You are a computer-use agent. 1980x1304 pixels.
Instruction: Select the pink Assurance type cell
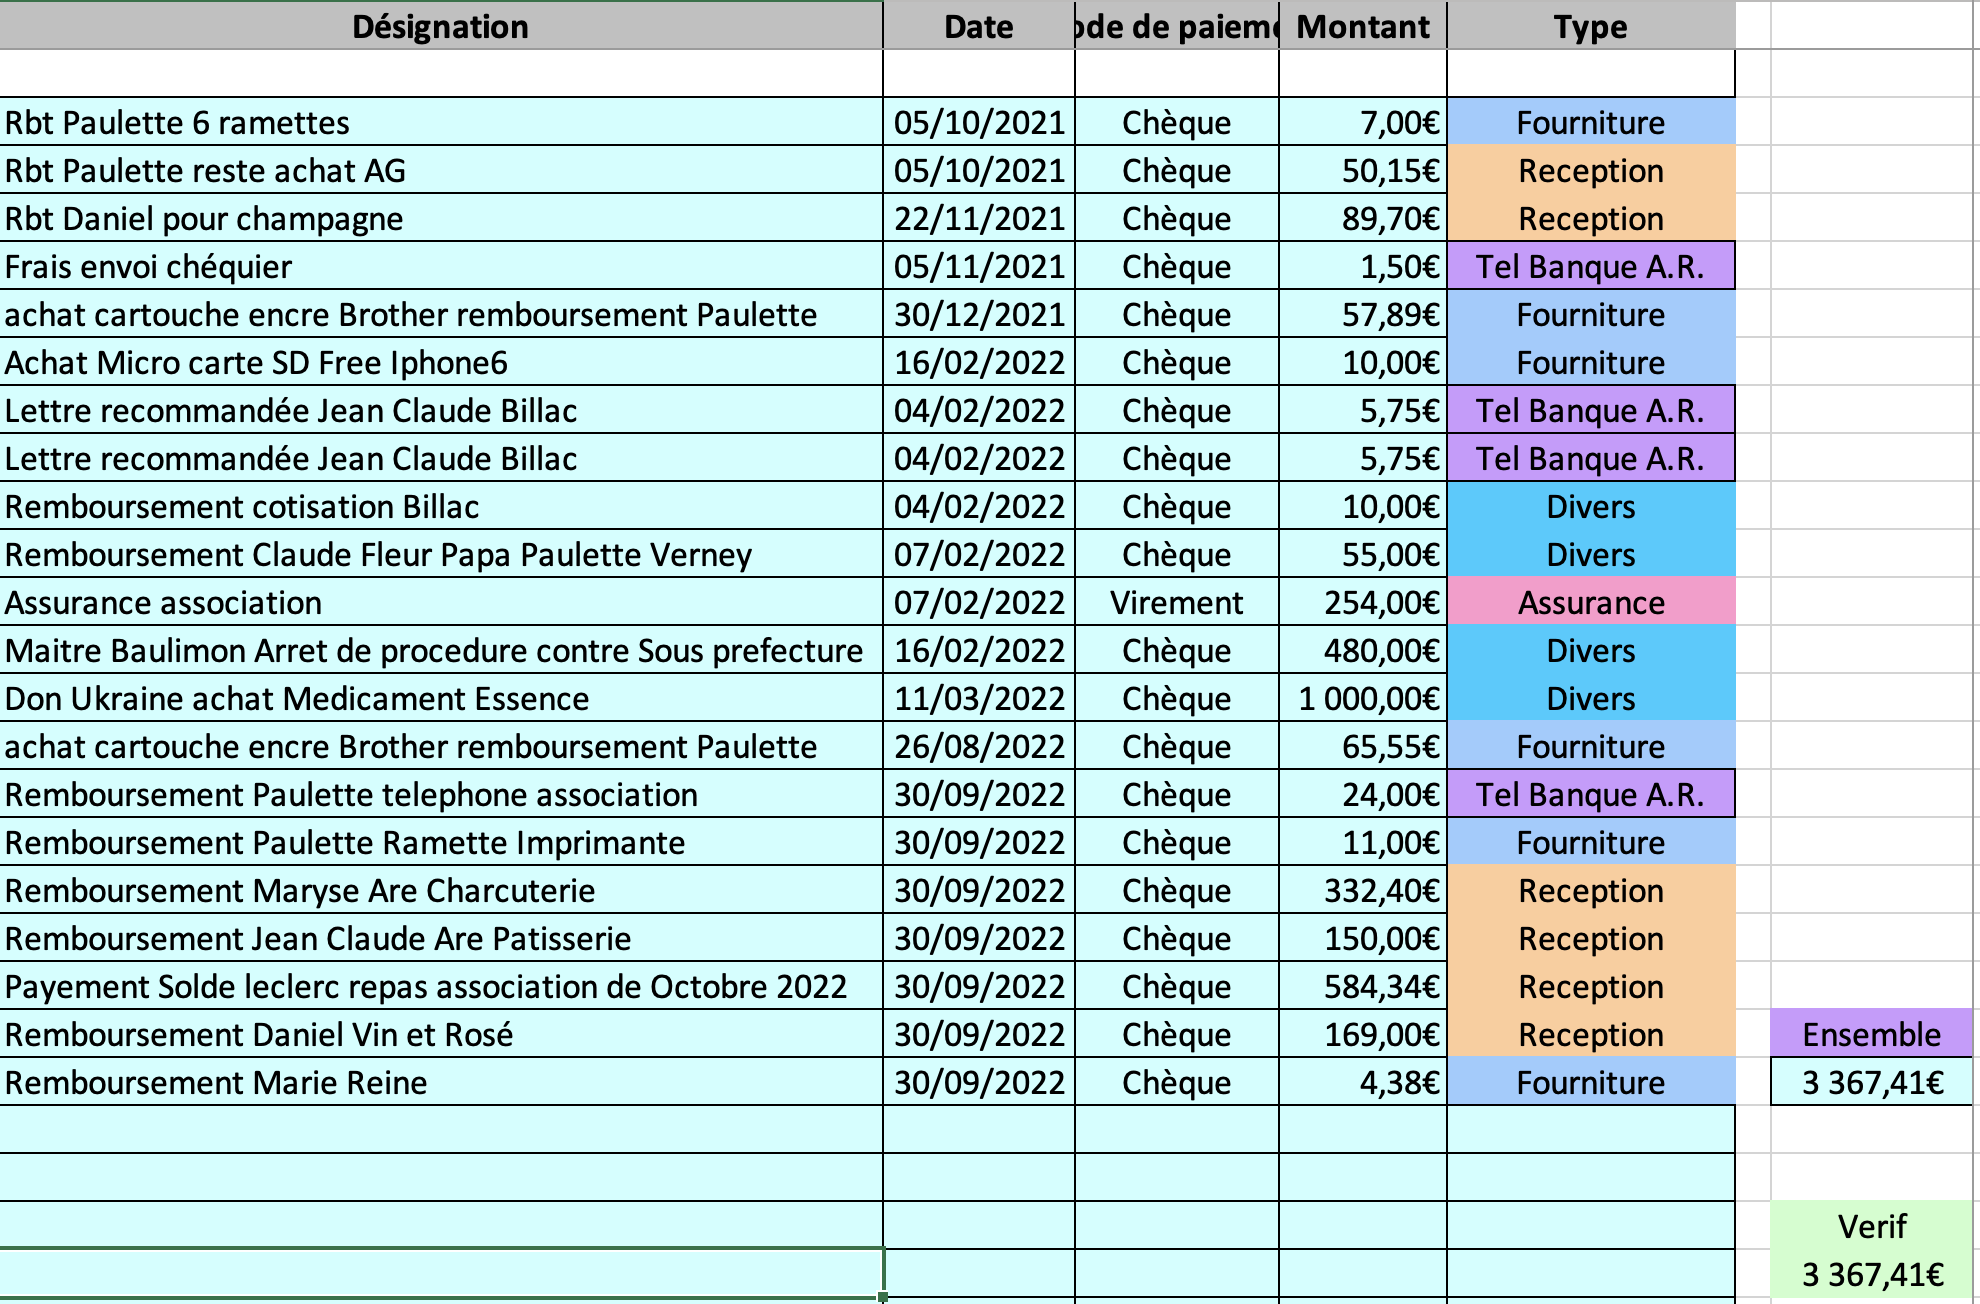tap(1590, 602)
